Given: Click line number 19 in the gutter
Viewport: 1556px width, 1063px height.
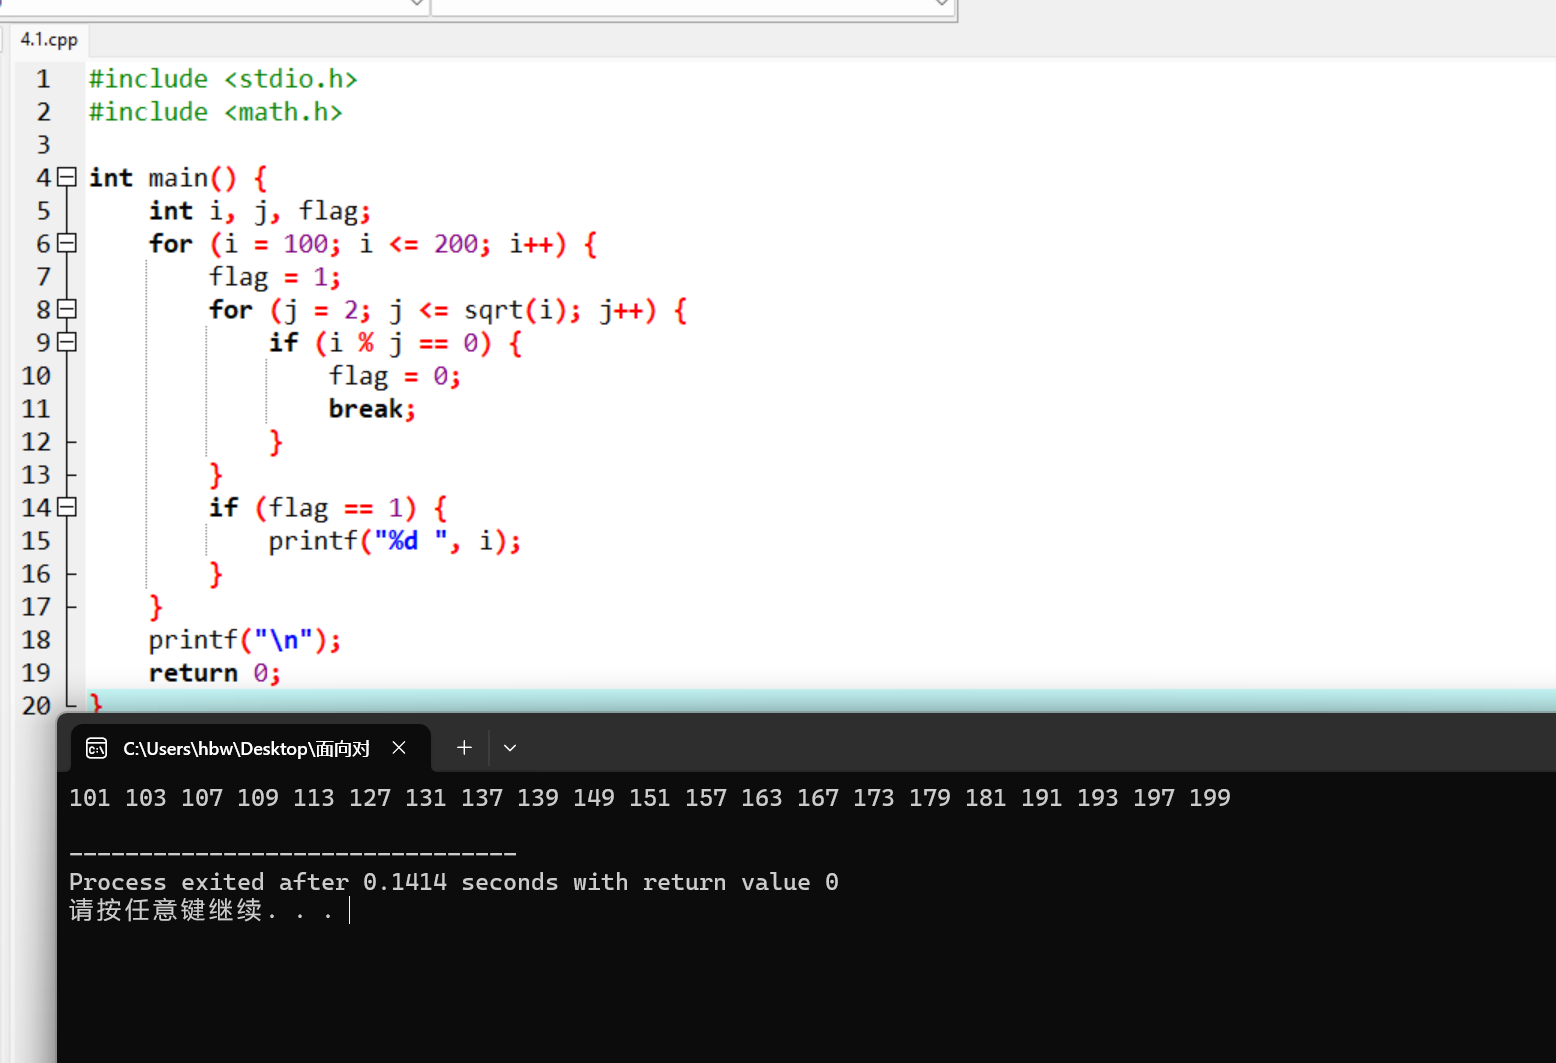Looking at the screenshot, I should [x=36, y=673].
